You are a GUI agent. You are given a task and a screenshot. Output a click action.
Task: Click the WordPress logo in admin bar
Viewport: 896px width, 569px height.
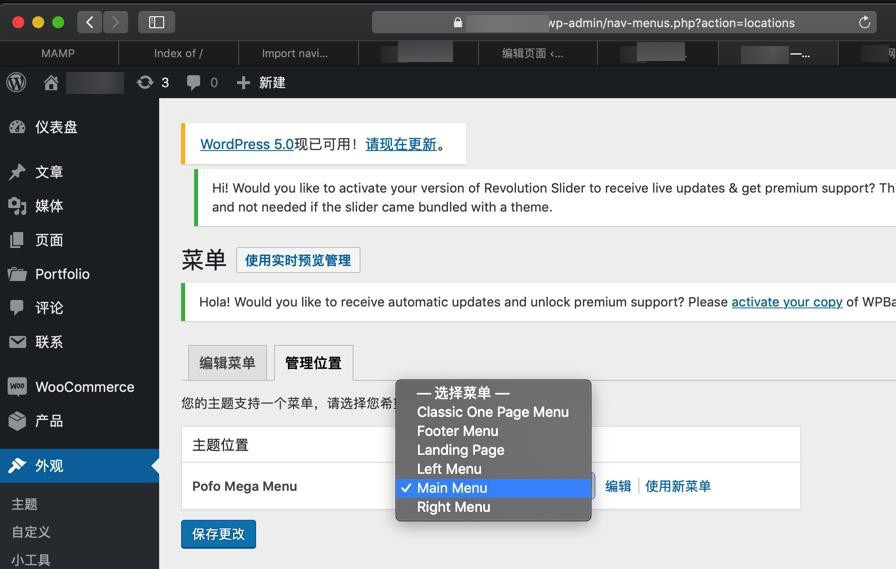(x=17, y=83)
